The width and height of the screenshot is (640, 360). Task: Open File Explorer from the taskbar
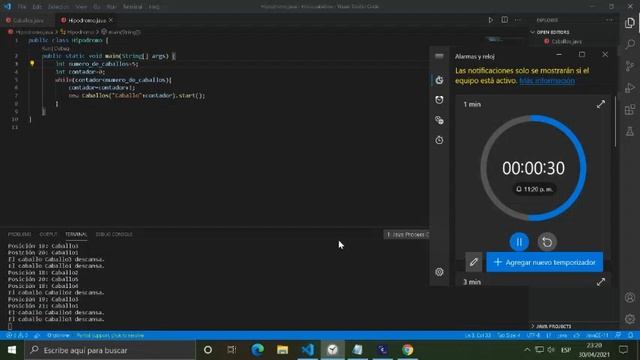point(282,350)
